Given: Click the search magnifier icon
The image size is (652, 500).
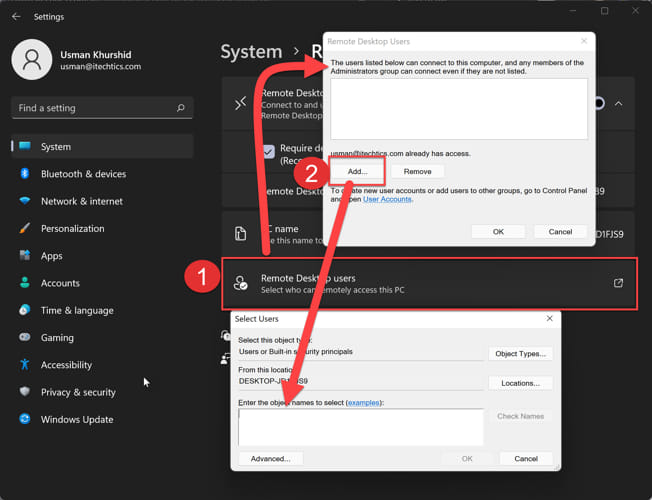Looking at the screenshot, I should pyautogui.click(x=180, y=107).
